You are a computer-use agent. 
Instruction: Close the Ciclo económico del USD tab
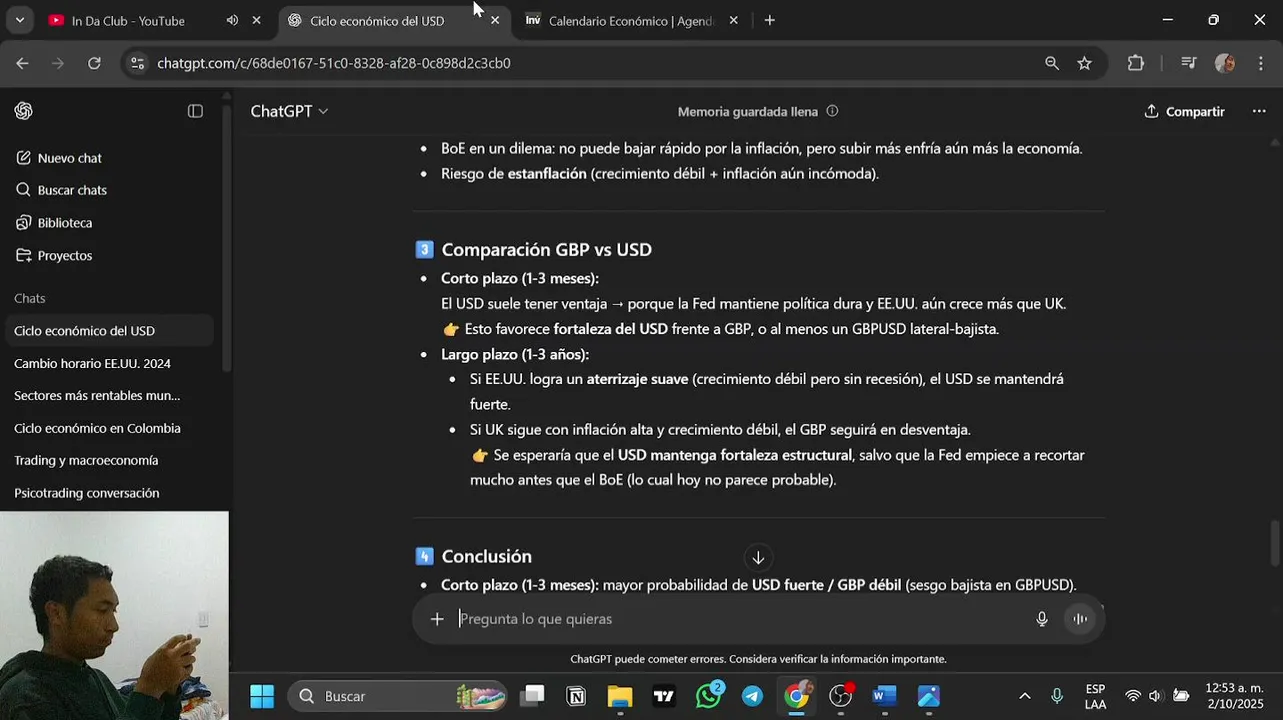494,20
